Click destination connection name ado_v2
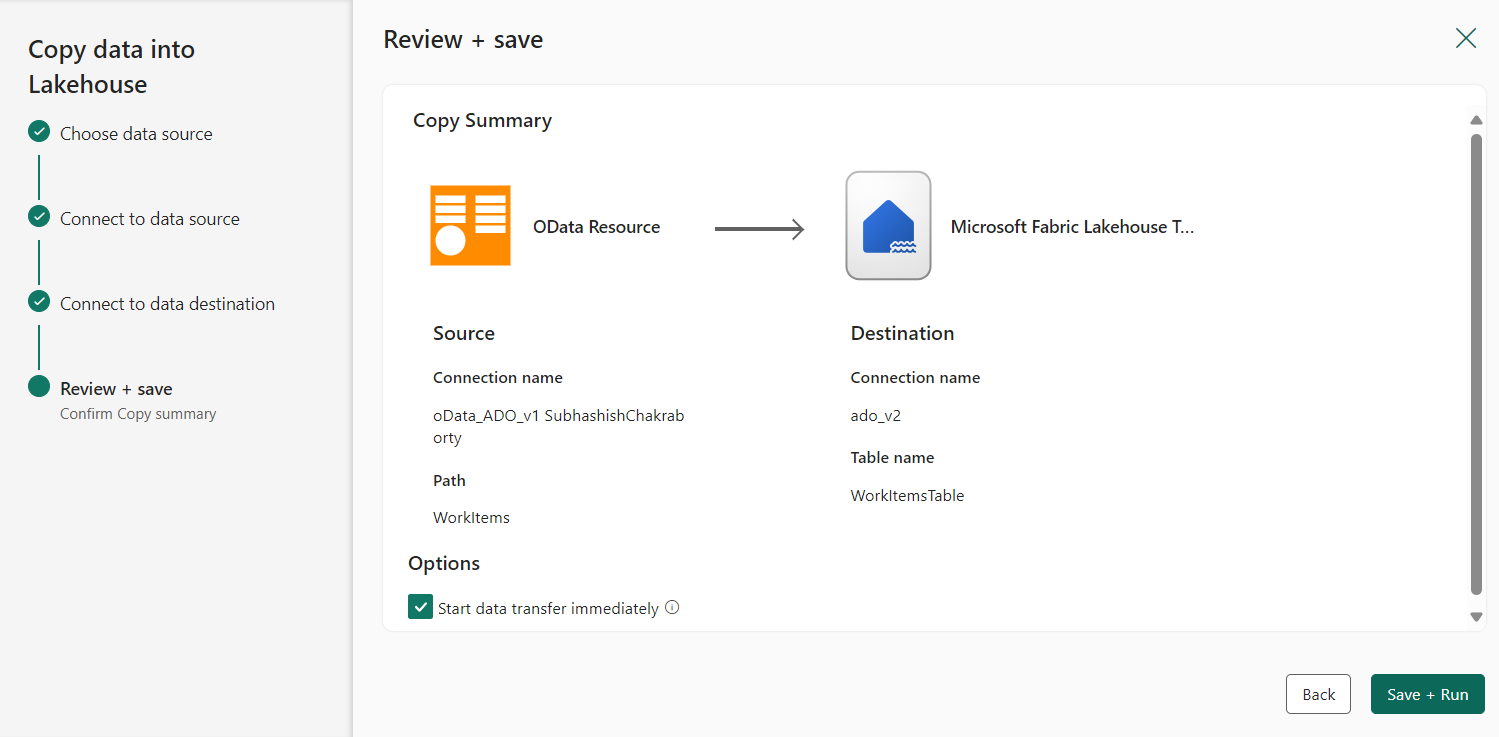1499x737 pixels. [876, 416]
